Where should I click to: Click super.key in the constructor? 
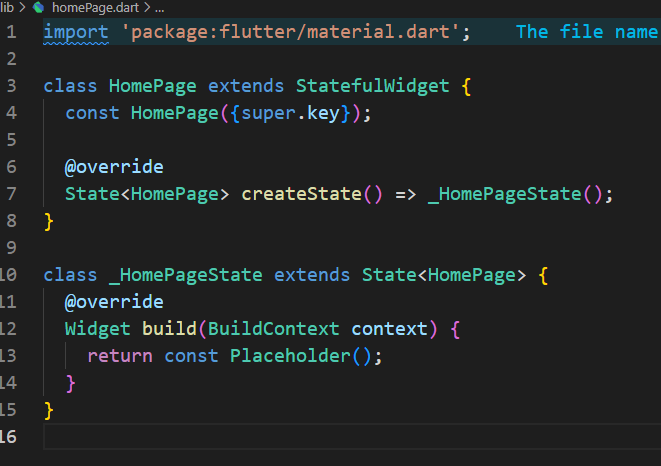coord(290,113)
